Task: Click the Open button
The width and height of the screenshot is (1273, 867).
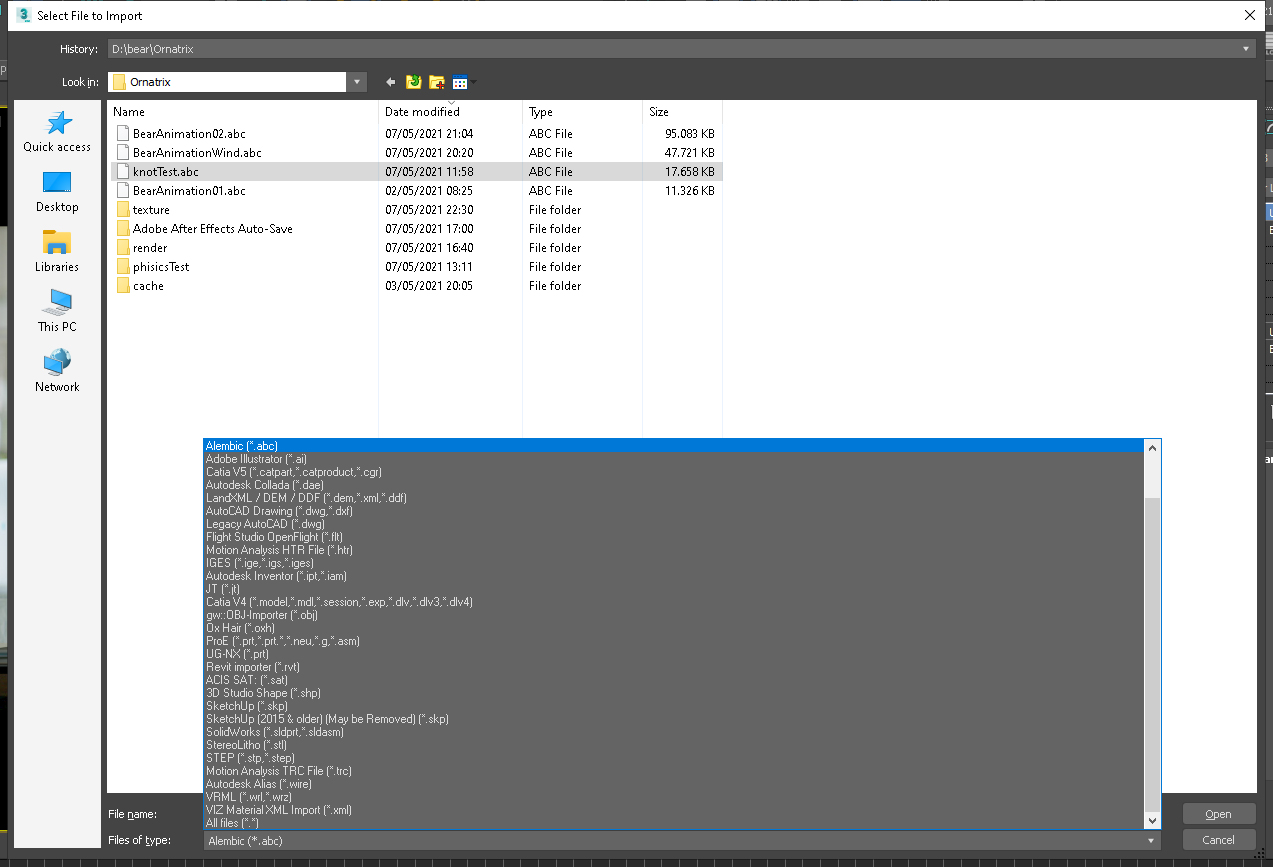Action: tap(1218, 814)
